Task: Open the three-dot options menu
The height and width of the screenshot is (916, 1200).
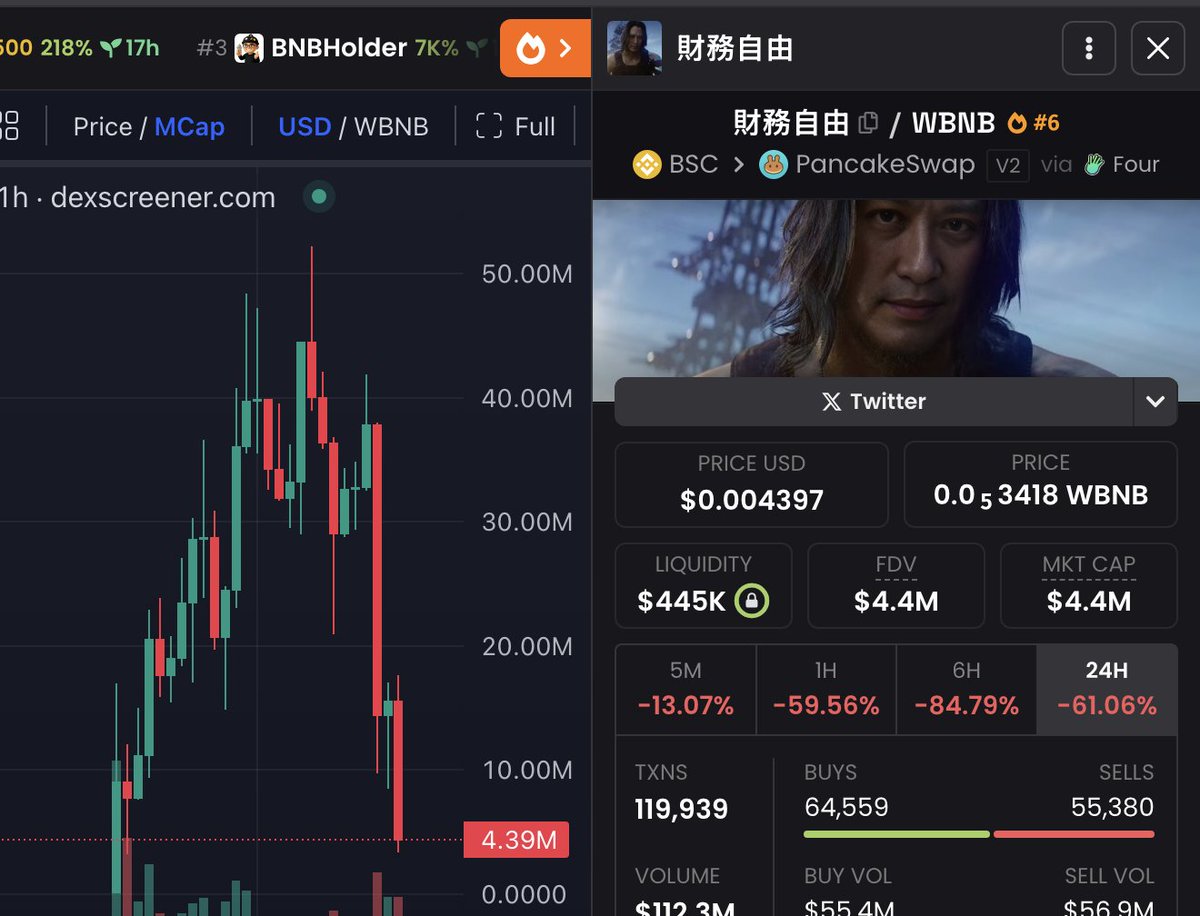Action: click(x=1089, y=48)
